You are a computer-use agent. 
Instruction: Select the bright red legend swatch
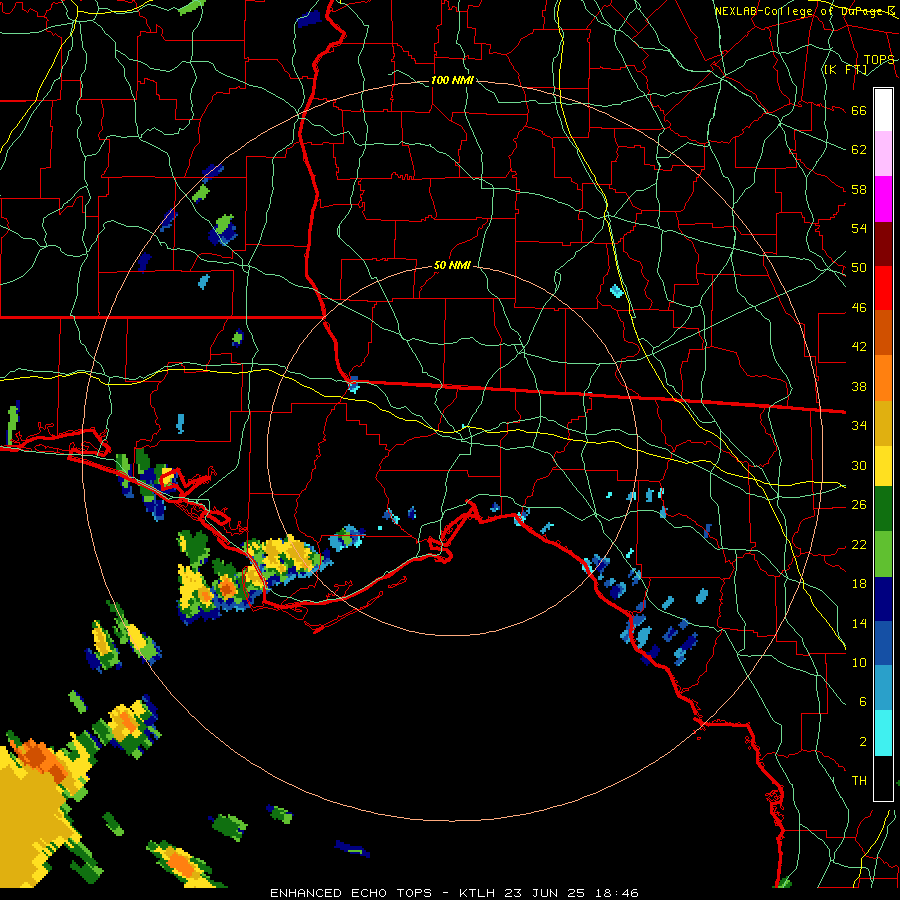click(883, 288)
